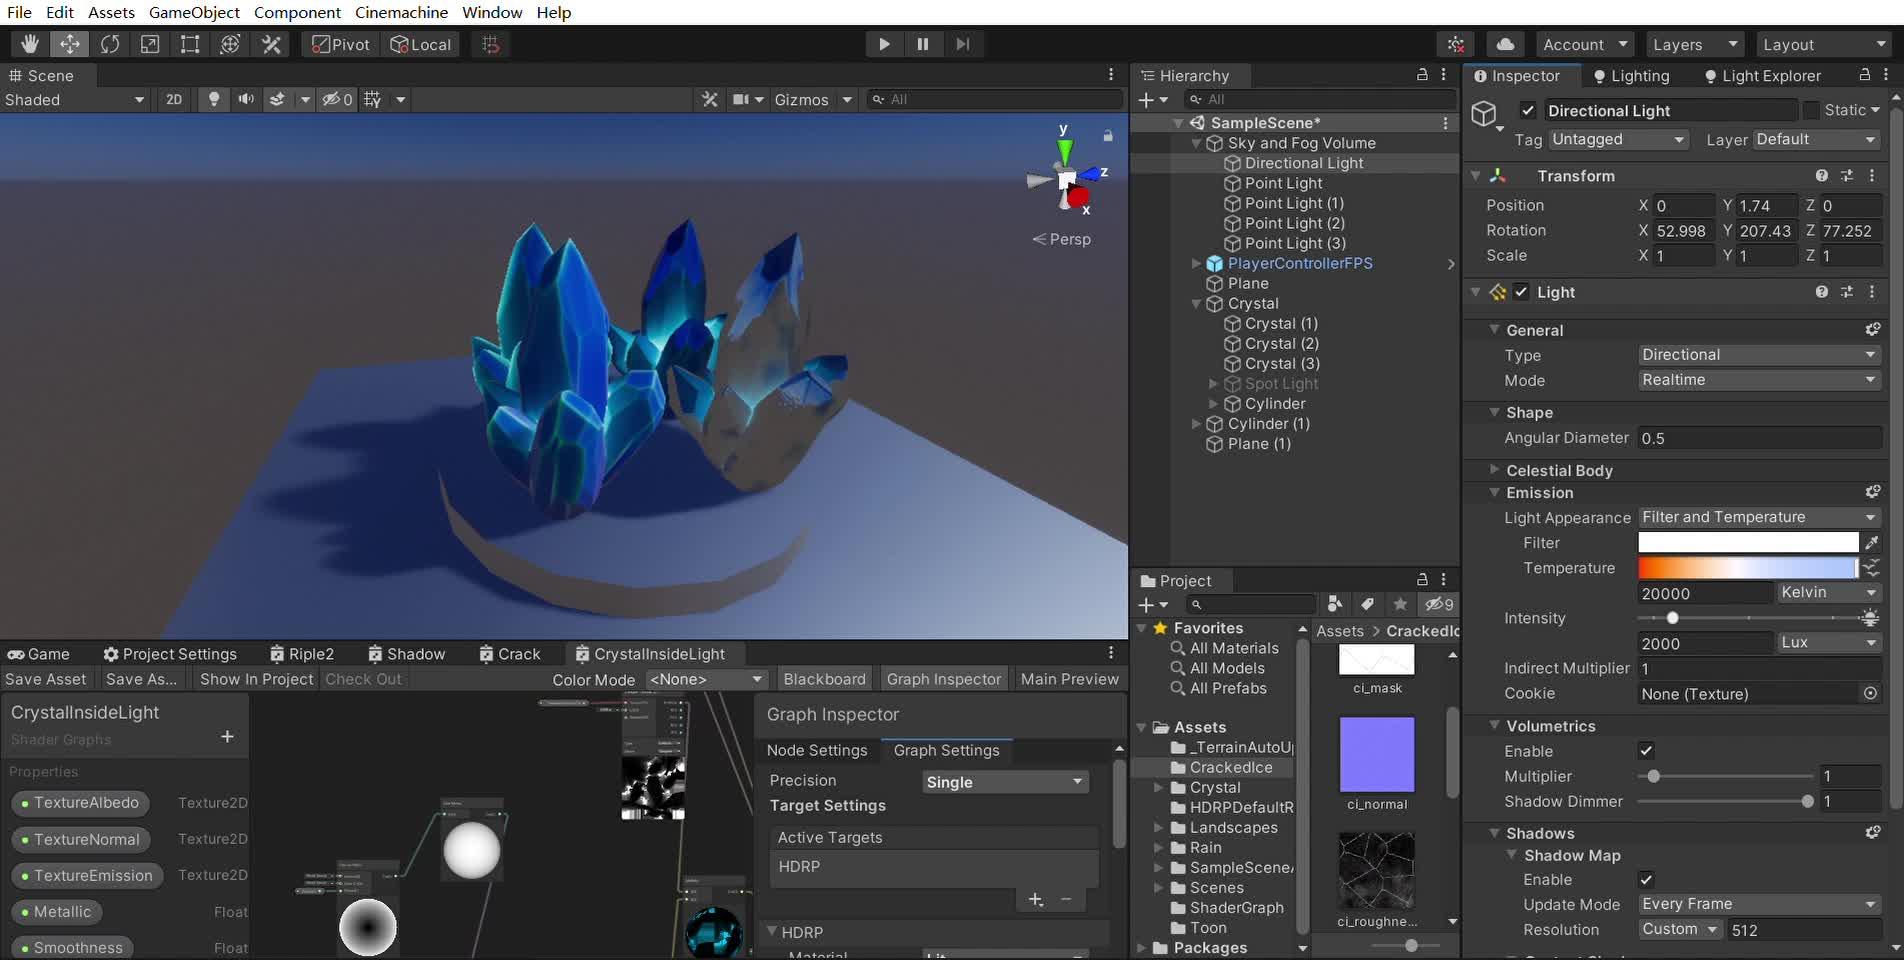Click the Filter color swatch

(1747, 542)
